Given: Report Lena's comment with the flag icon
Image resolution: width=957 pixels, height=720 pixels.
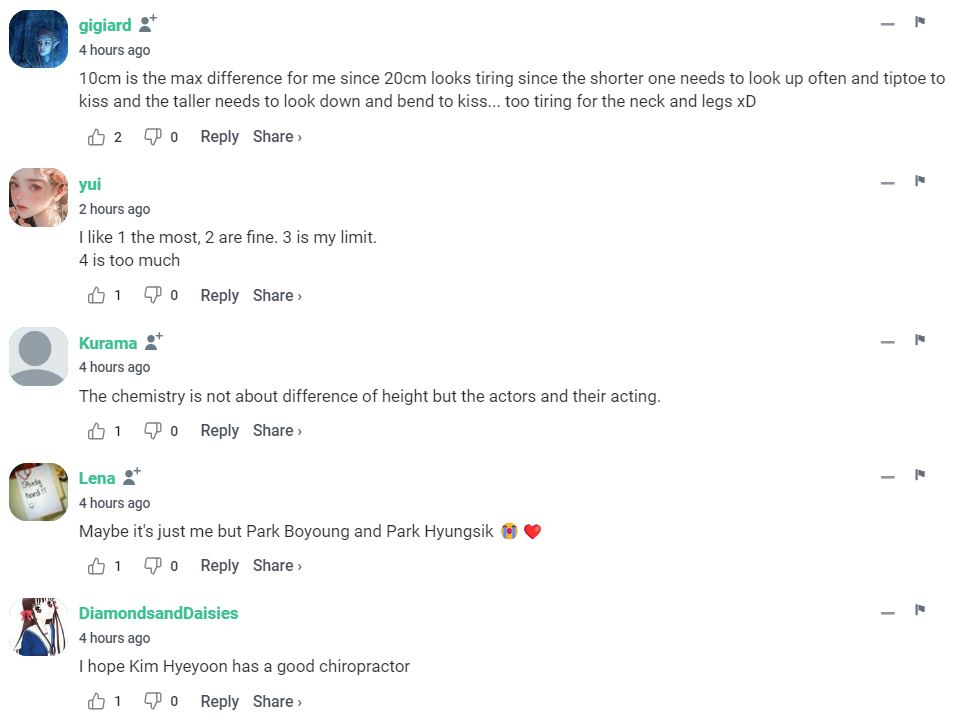Looking at the screenshot, I should tap(920, 475).
